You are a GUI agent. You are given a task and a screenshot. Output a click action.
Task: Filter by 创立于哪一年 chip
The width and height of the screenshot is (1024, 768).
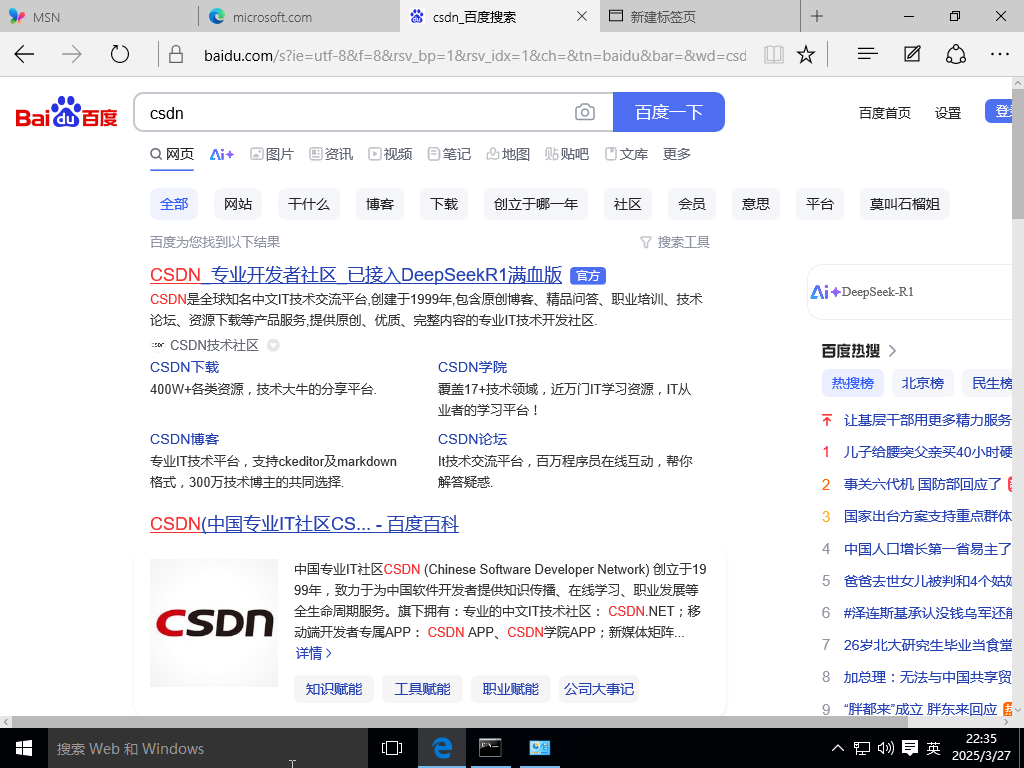click(536, 204)
